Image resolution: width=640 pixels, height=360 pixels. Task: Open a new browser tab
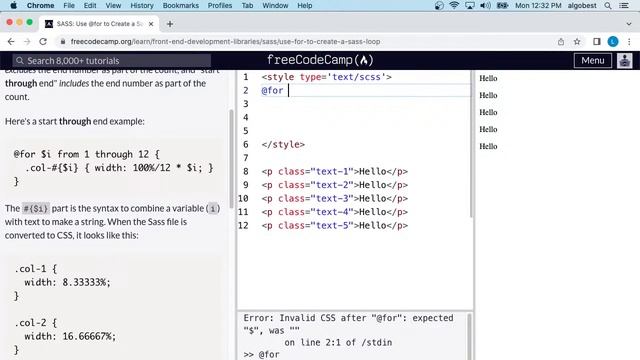(x=170, y=24)
